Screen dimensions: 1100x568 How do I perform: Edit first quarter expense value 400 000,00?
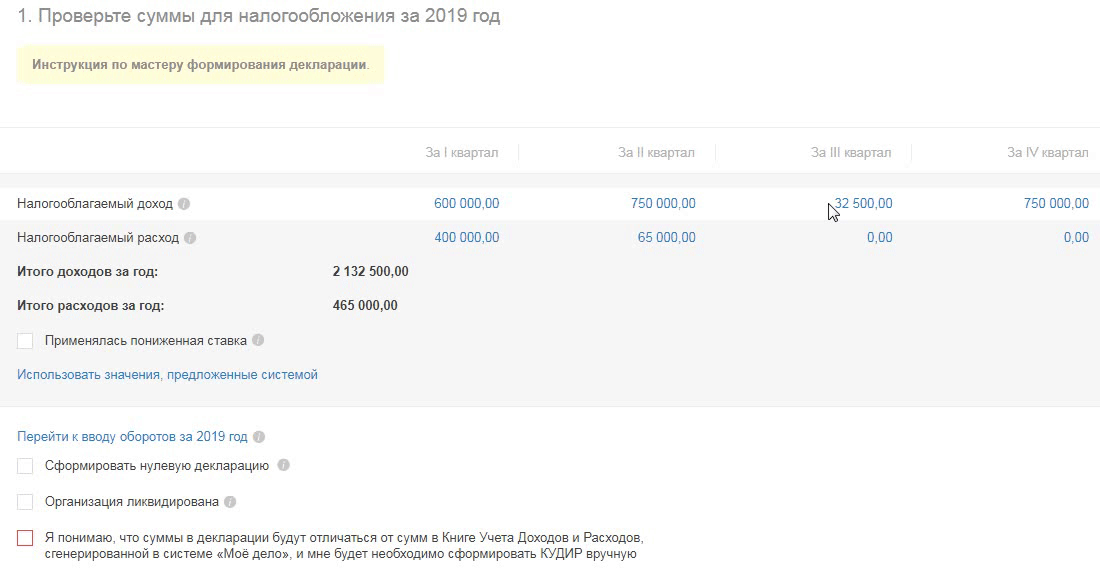466,238
